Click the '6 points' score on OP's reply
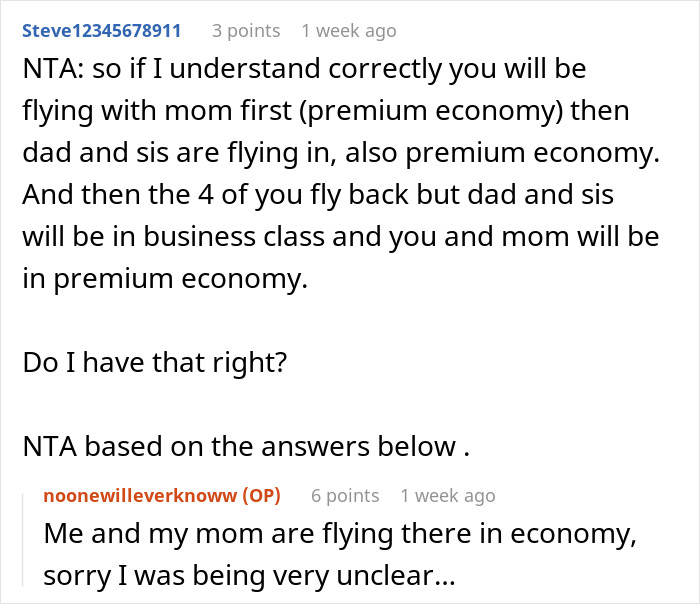The image size is (700, 604). point(345,496)
